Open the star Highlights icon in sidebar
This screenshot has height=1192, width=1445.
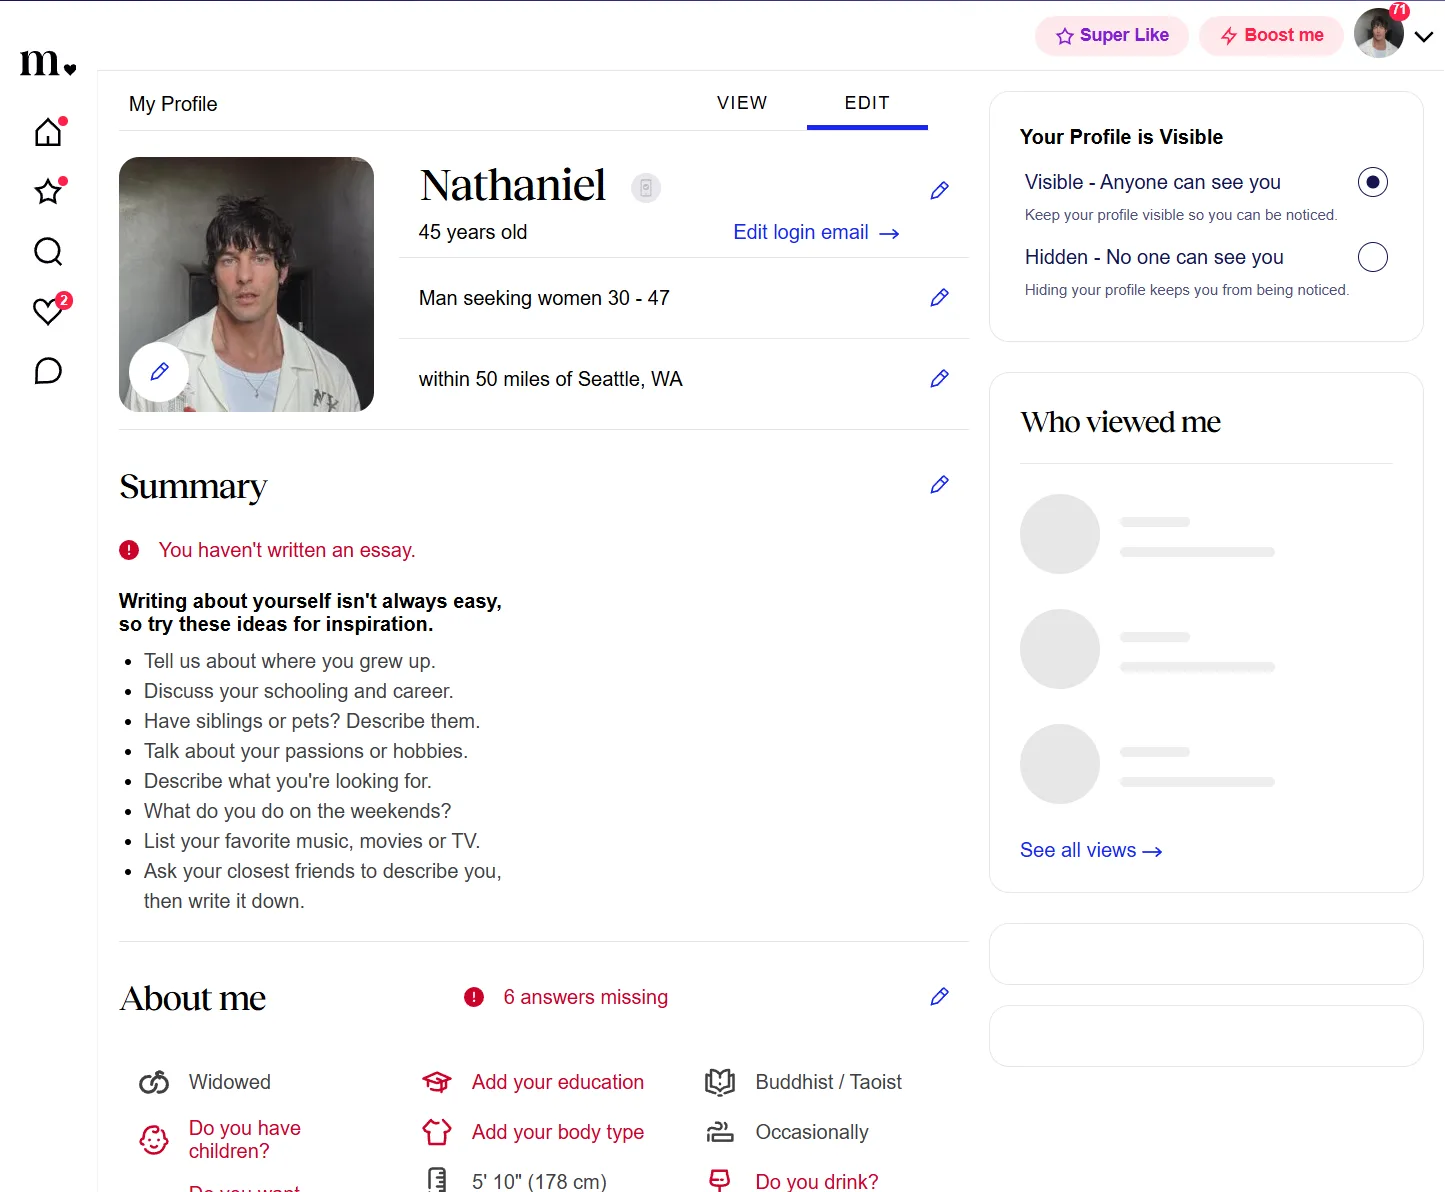pos(48,191)
